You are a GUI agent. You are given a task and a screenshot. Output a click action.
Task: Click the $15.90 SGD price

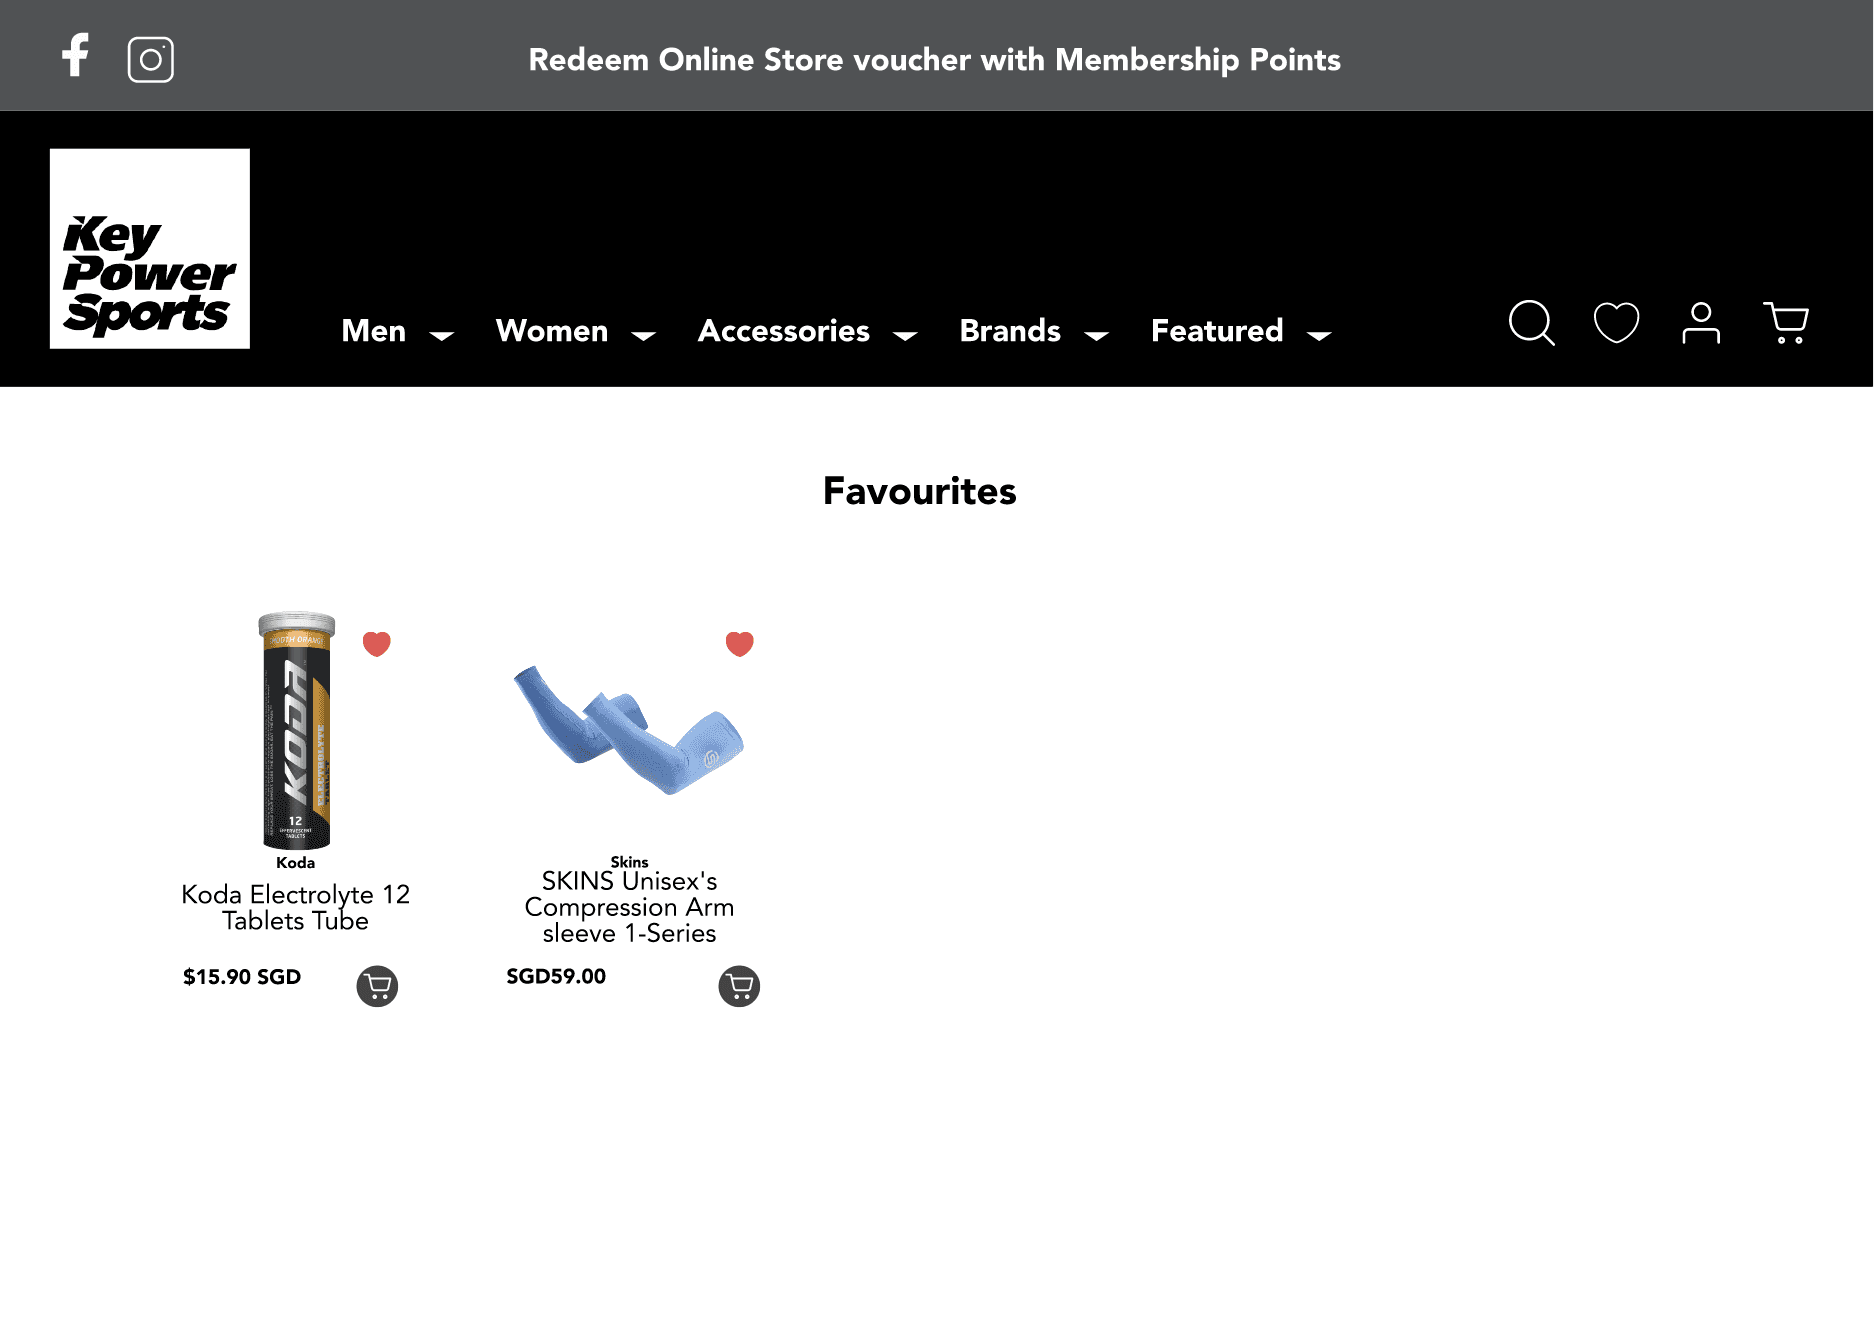coord(242,977)
